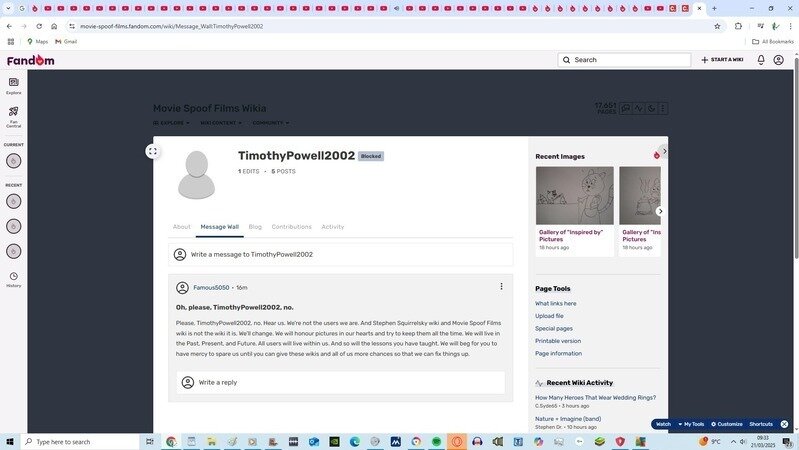The height and width of the screenshot is (450, 799).
Task: Open the What links here link
Action: pyautogui.click(x=555, y=303)
